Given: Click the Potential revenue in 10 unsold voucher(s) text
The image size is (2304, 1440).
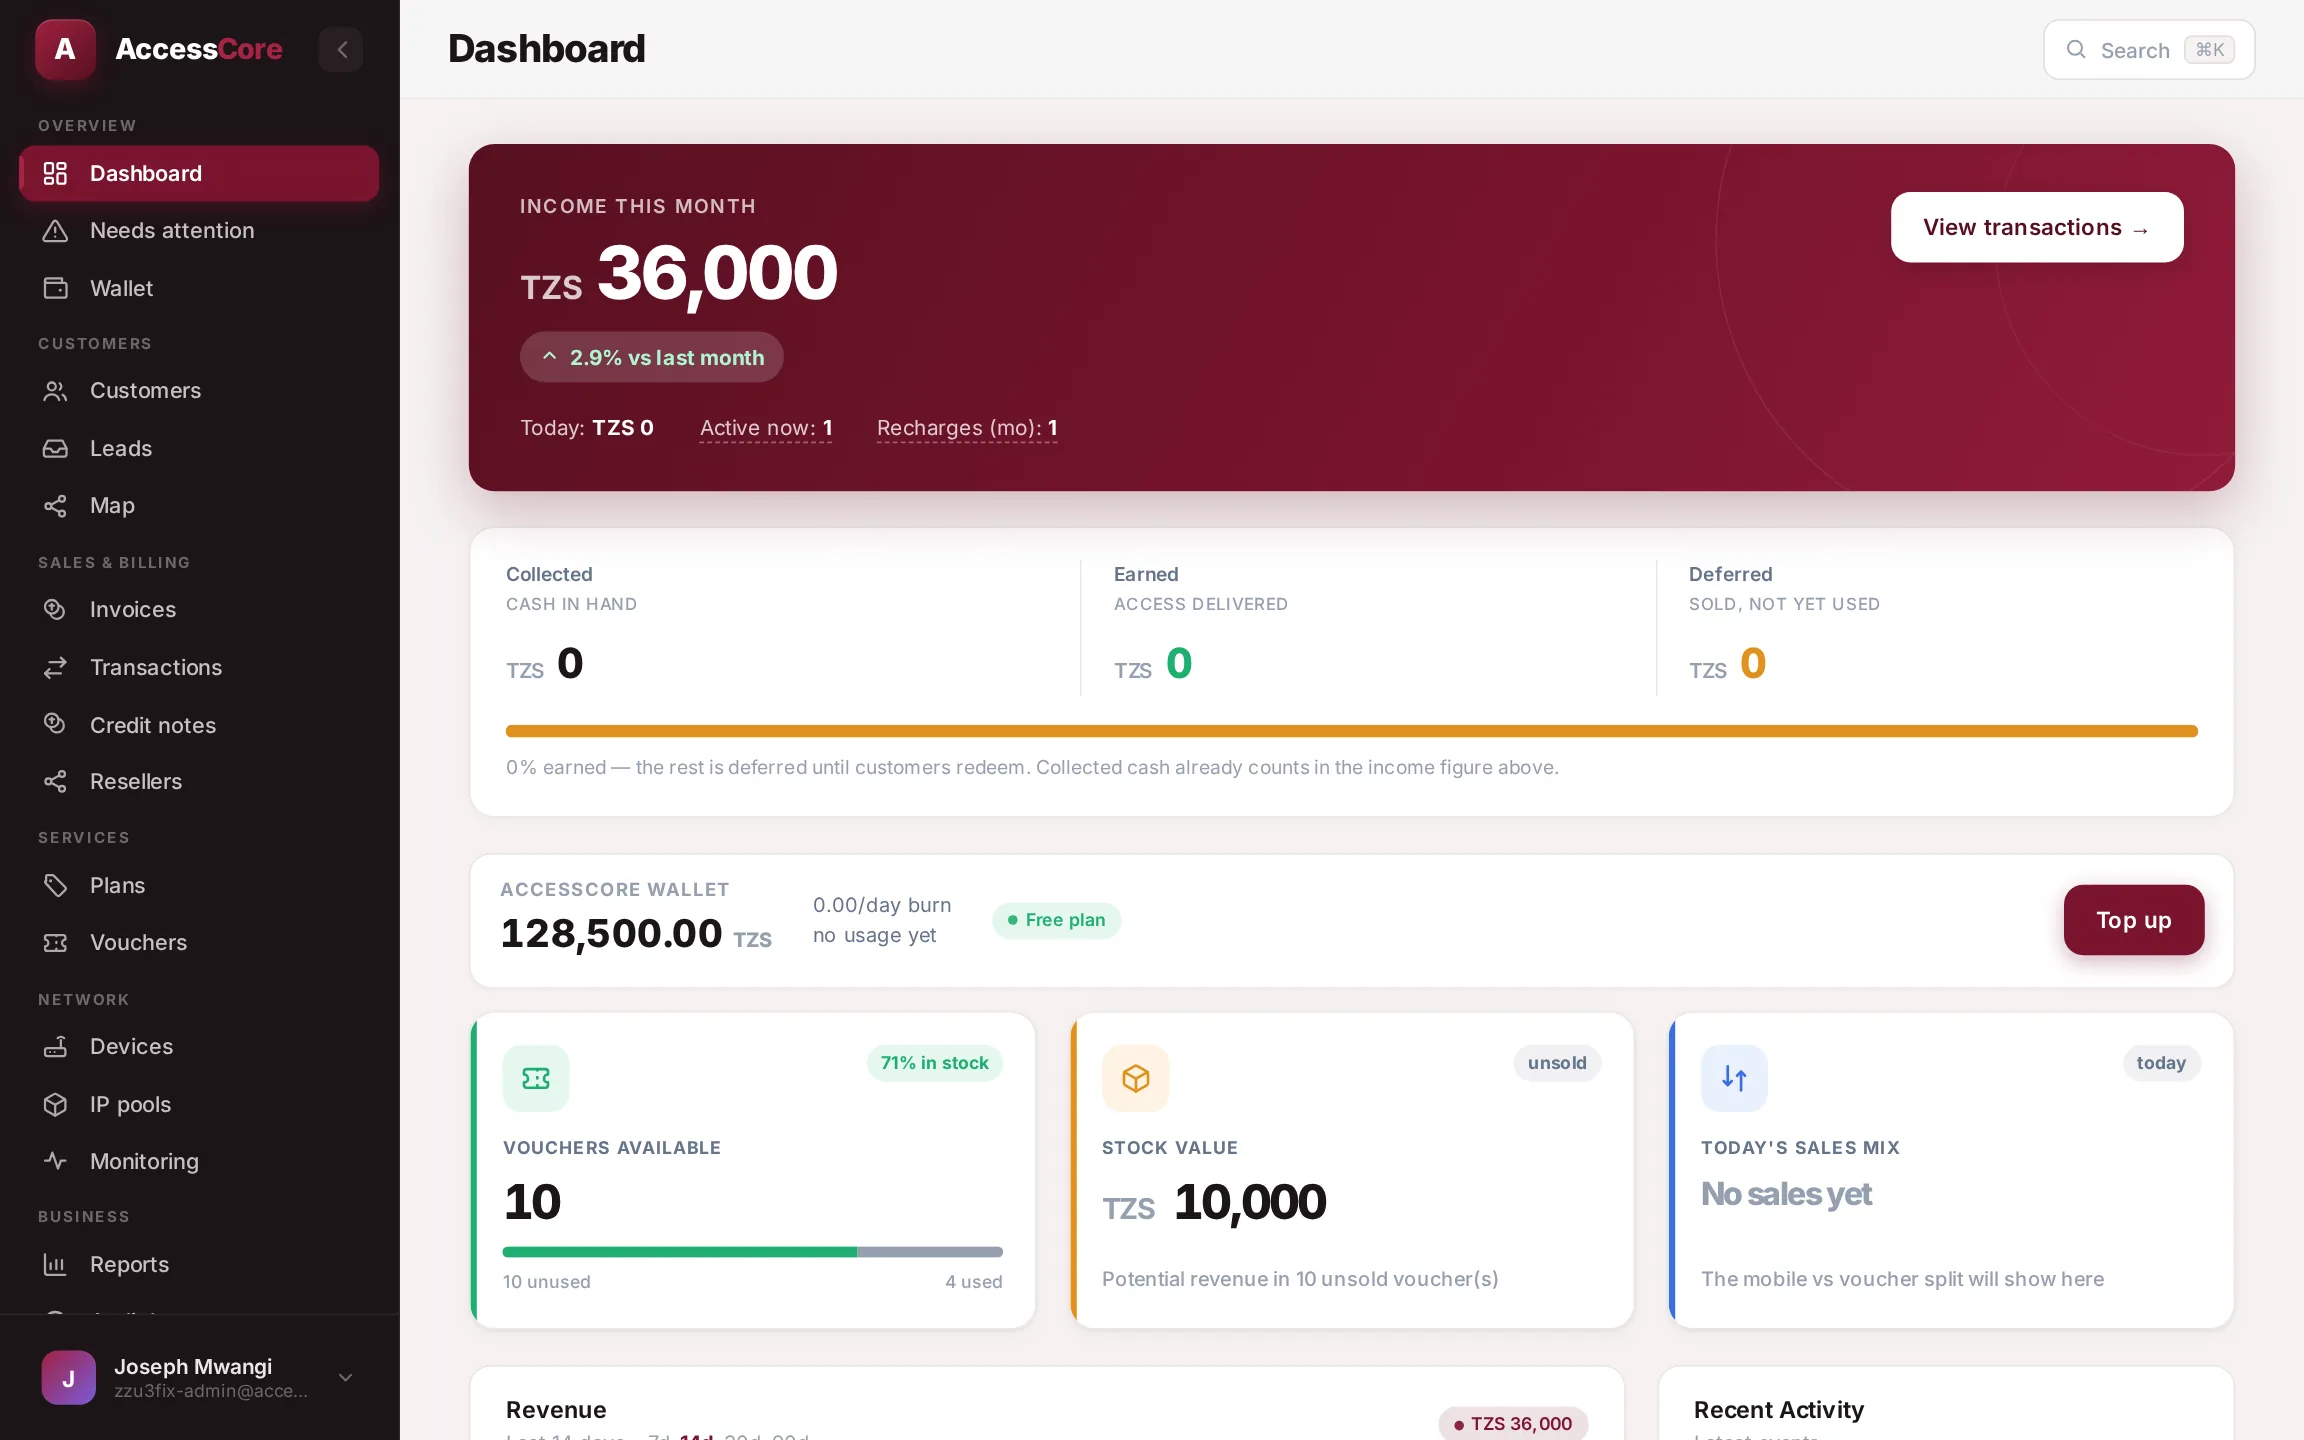Looking at the screenshot, I should click(x=1300, y=1280).
